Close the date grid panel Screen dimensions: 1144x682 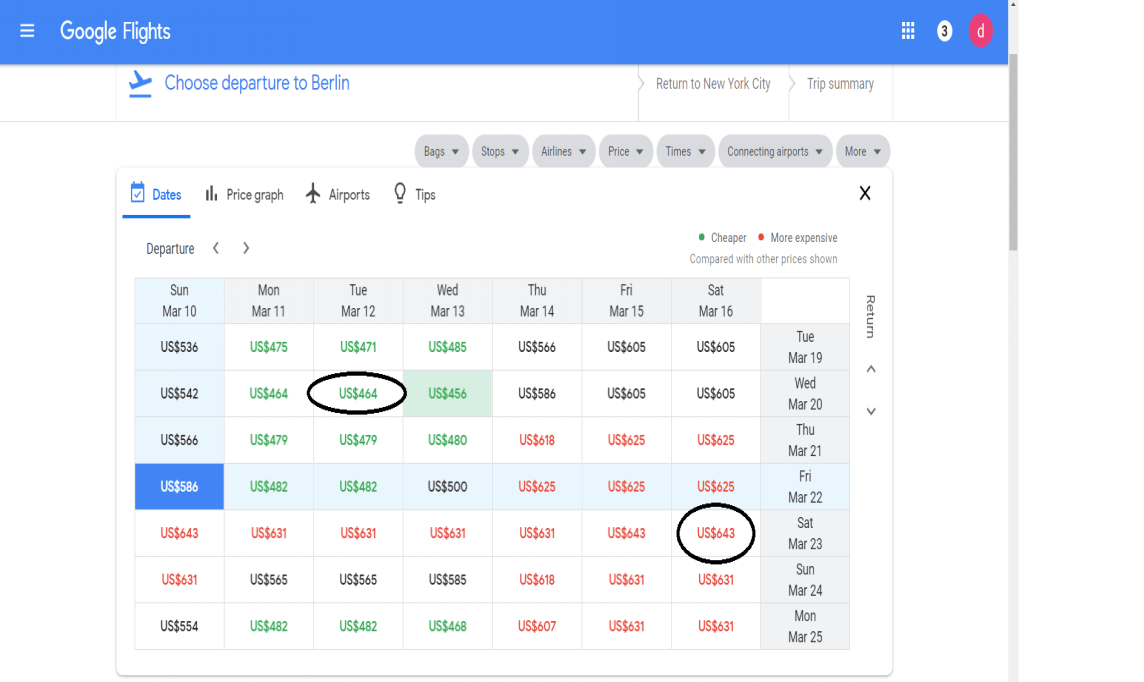click(x=865, y=194)
